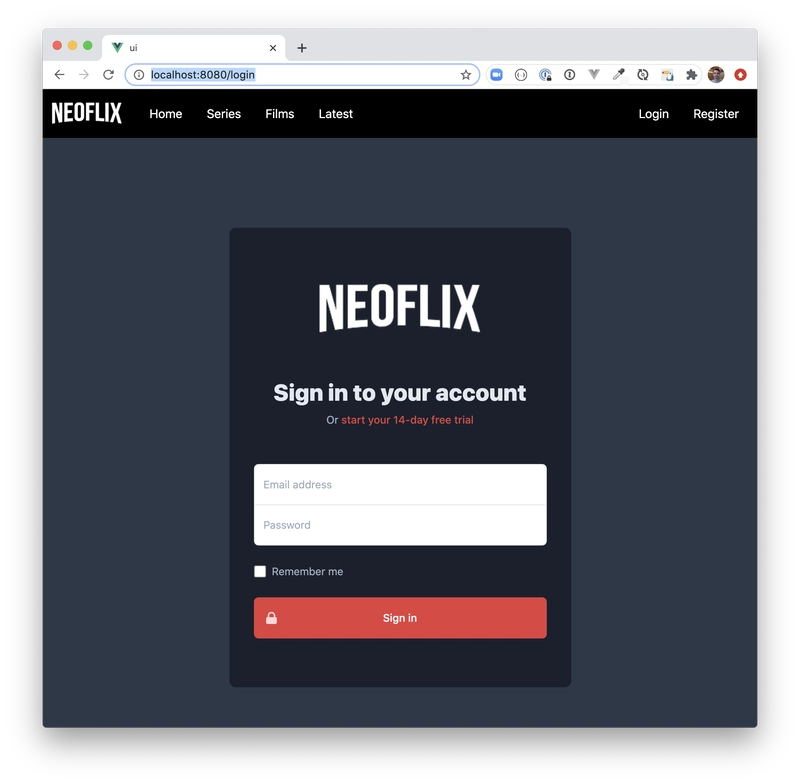This screenshot has width=800, height=784.
Task: View site info icon in address bar
Action: tap(139, 75)
